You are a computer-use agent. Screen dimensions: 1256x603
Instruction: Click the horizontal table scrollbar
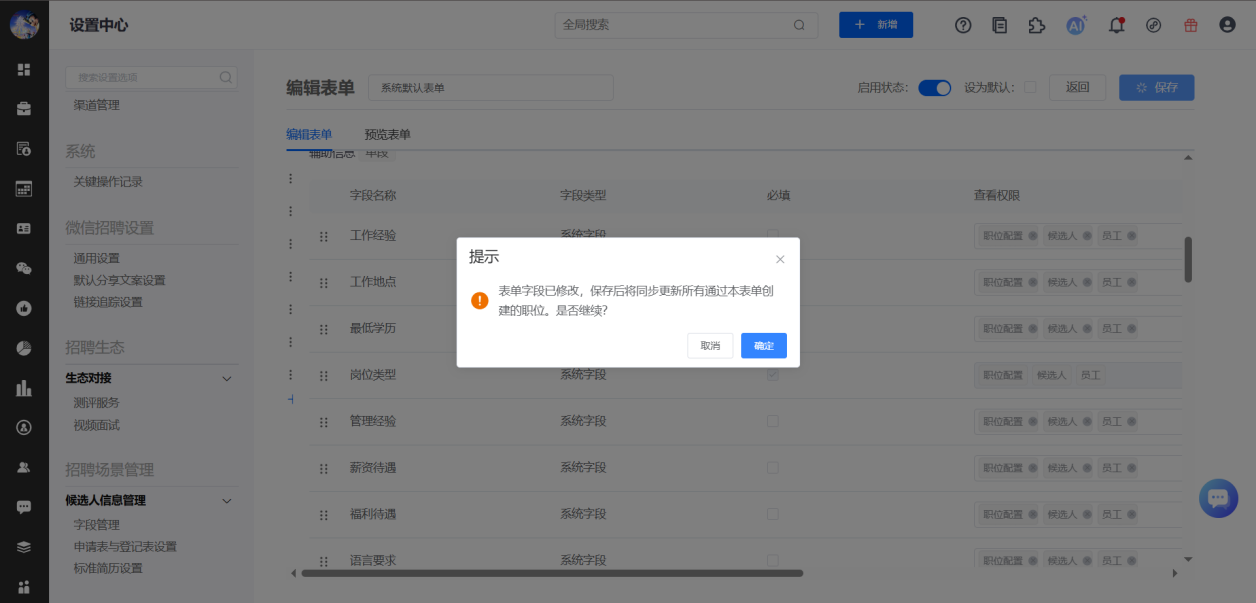tap(552, 573)
